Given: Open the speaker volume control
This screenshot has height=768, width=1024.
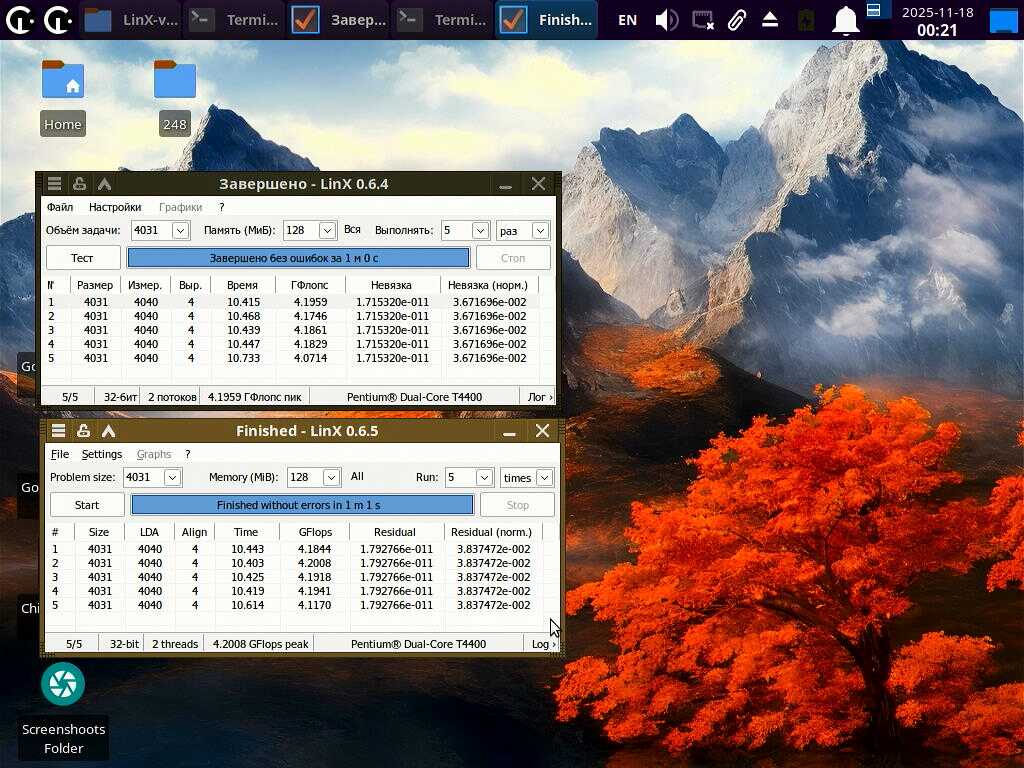Looking at the screenshot, I should click(667, 20).
